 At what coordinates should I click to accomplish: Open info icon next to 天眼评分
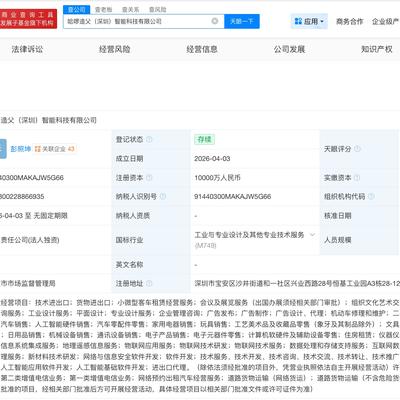(x=357, y=149)
